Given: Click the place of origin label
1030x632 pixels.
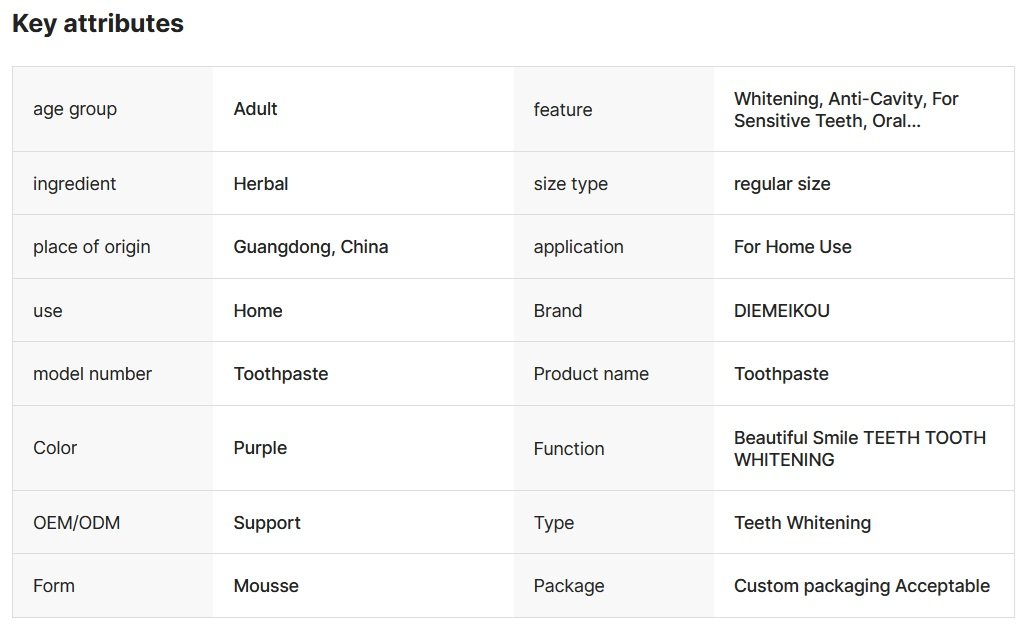Looking at the screenshot, I should tap(92, 247).
